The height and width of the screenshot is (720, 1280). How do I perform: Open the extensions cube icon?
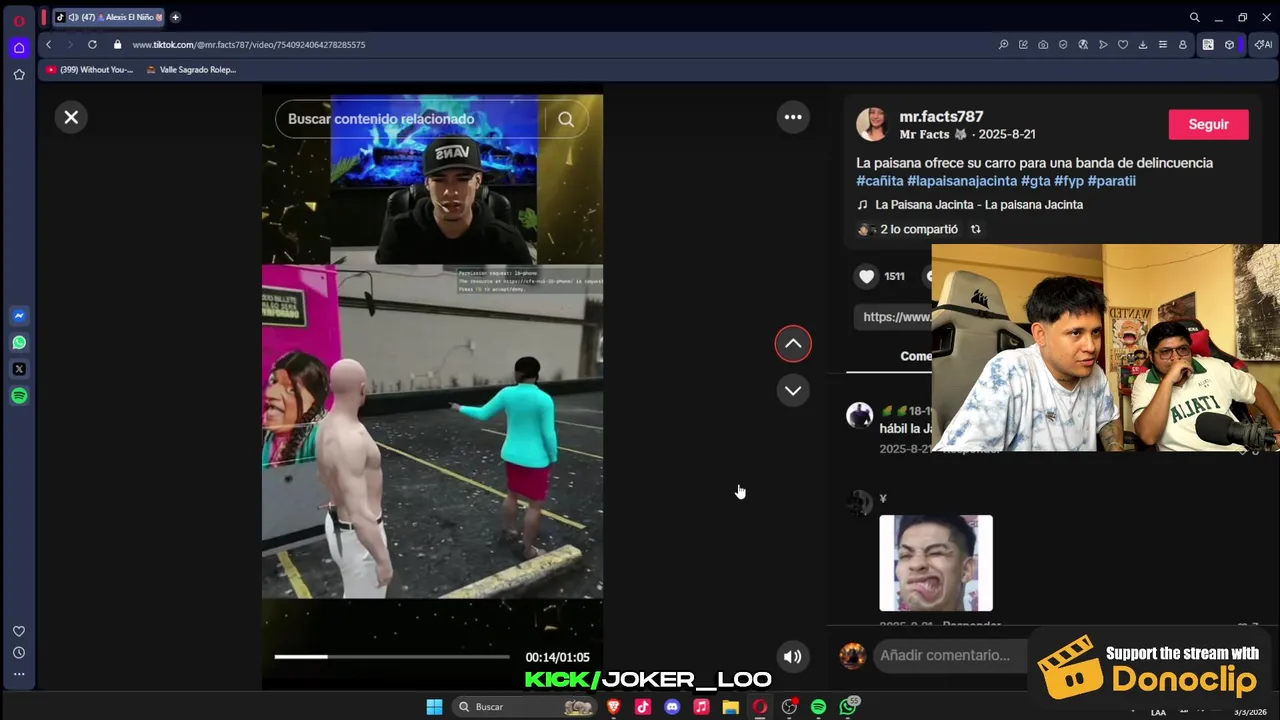pyautogui.click(x=1229, y=45)
